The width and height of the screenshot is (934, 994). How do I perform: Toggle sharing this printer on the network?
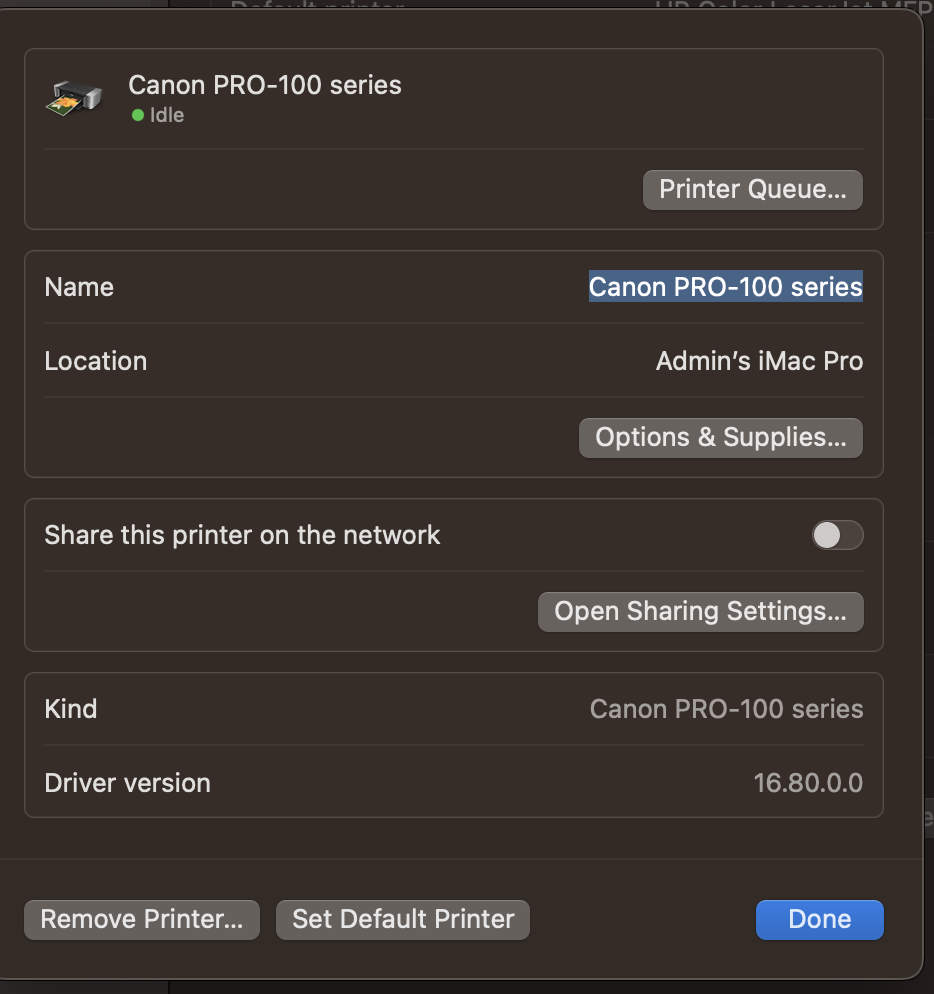(x=837, y=535)
